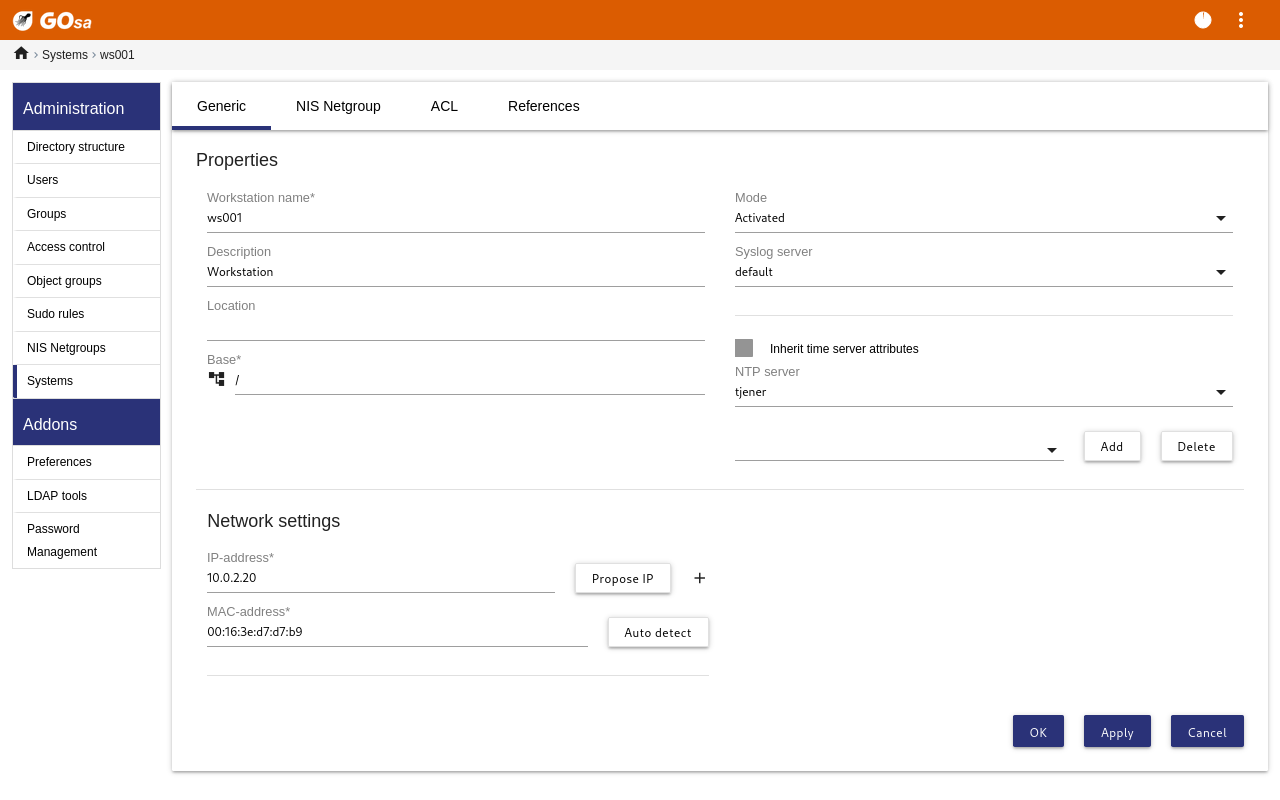1280x800 pixels.
Task: Open the ACL tab
Action: pyautogui.click(x=444, y=106)
